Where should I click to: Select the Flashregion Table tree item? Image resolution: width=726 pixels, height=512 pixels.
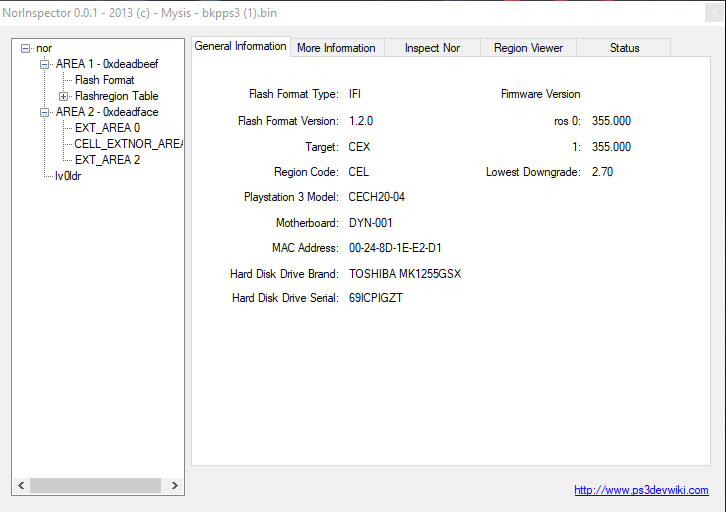[x=116, y=96]
